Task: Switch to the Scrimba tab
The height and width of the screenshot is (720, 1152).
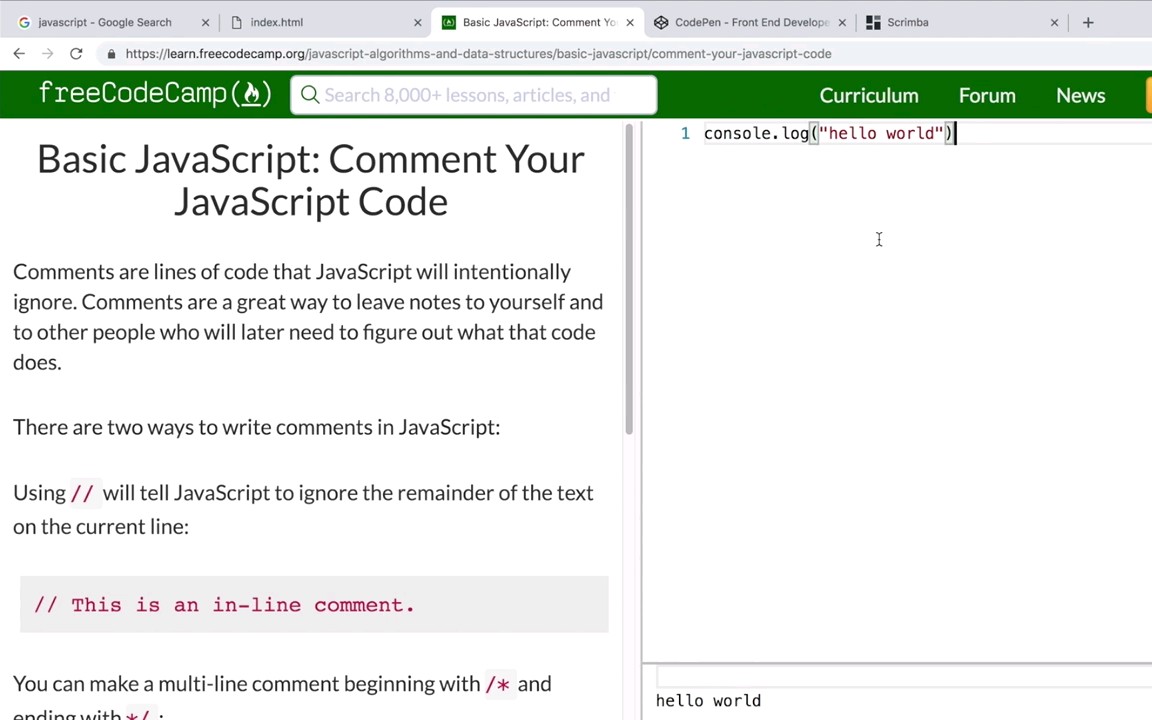Action: point(907,22)
